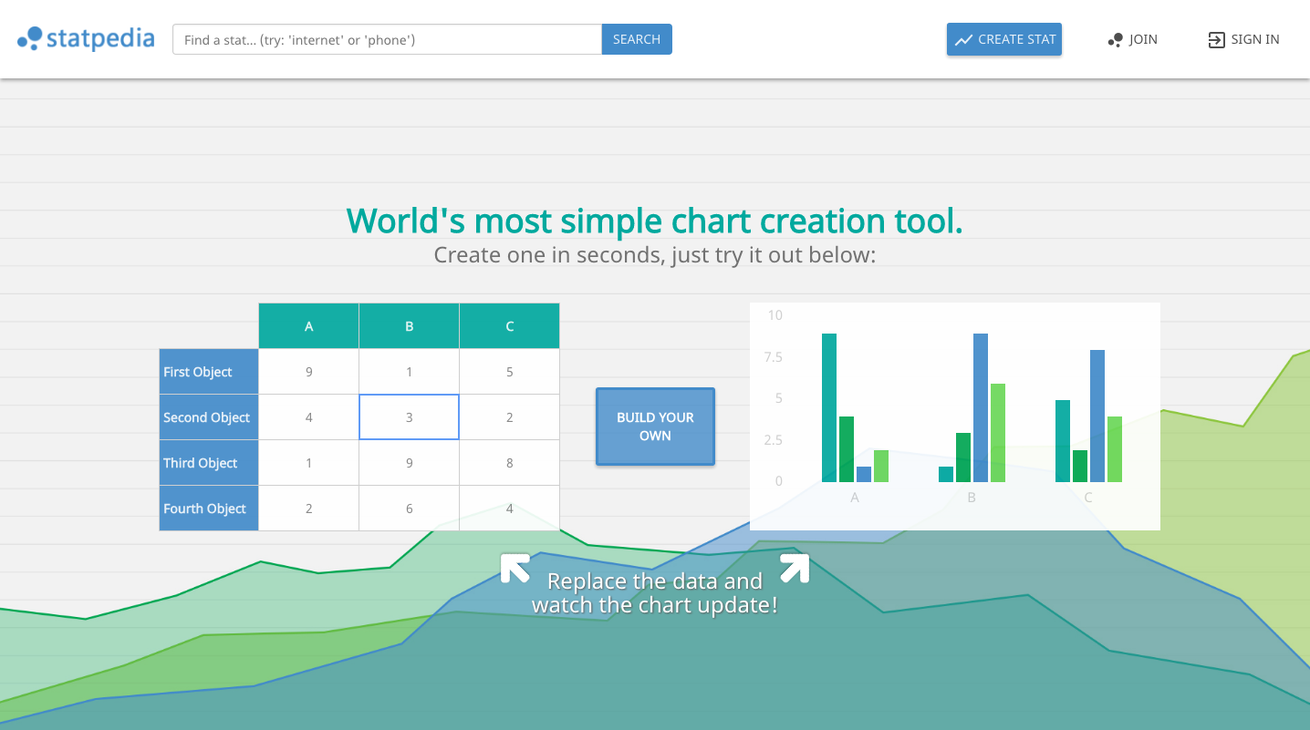
Task: Click First Object cell in column B
Action: pyautogui.click(x=409, y=372)
